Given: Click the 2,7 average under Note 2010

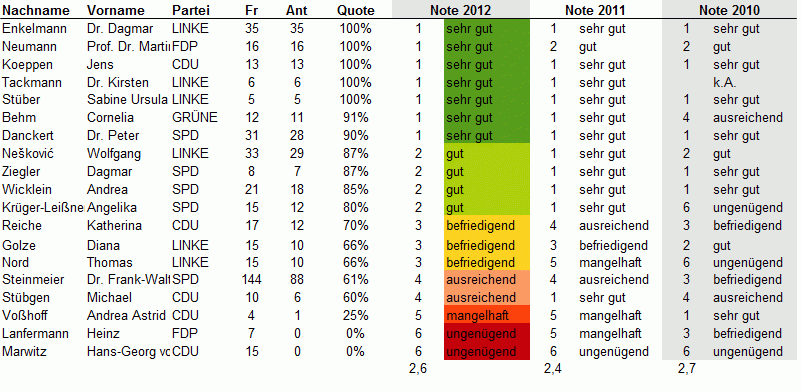Looking at the screenshot, I should click(686, 368).
